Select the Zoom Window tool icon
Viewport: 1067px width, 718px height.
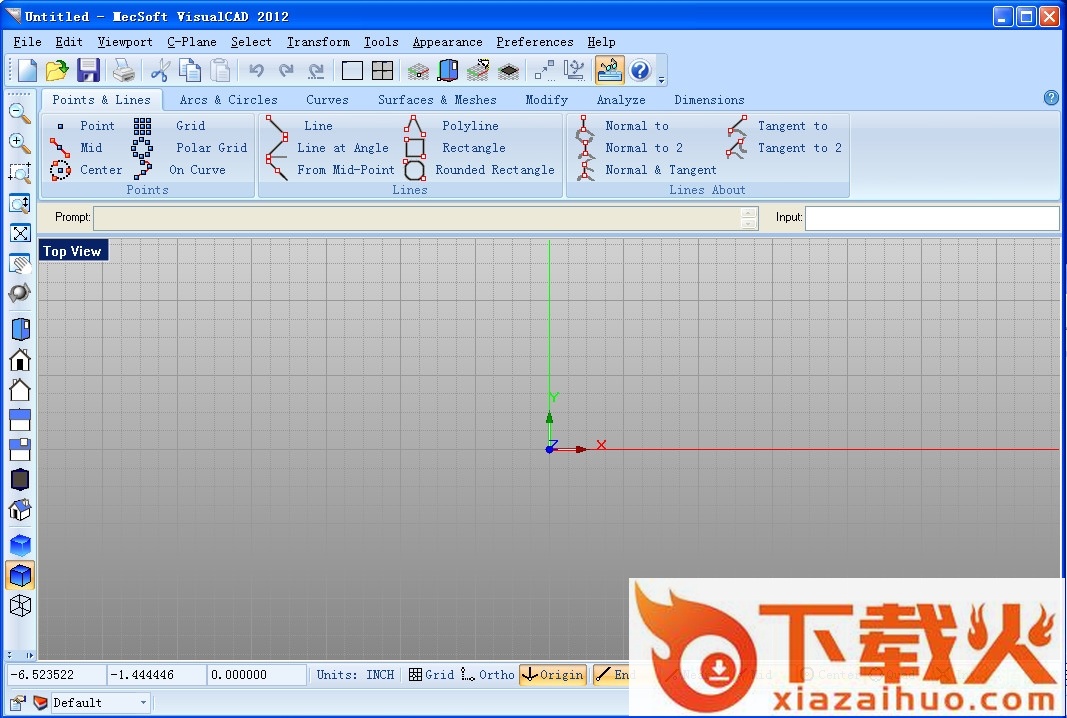point(20,173)
